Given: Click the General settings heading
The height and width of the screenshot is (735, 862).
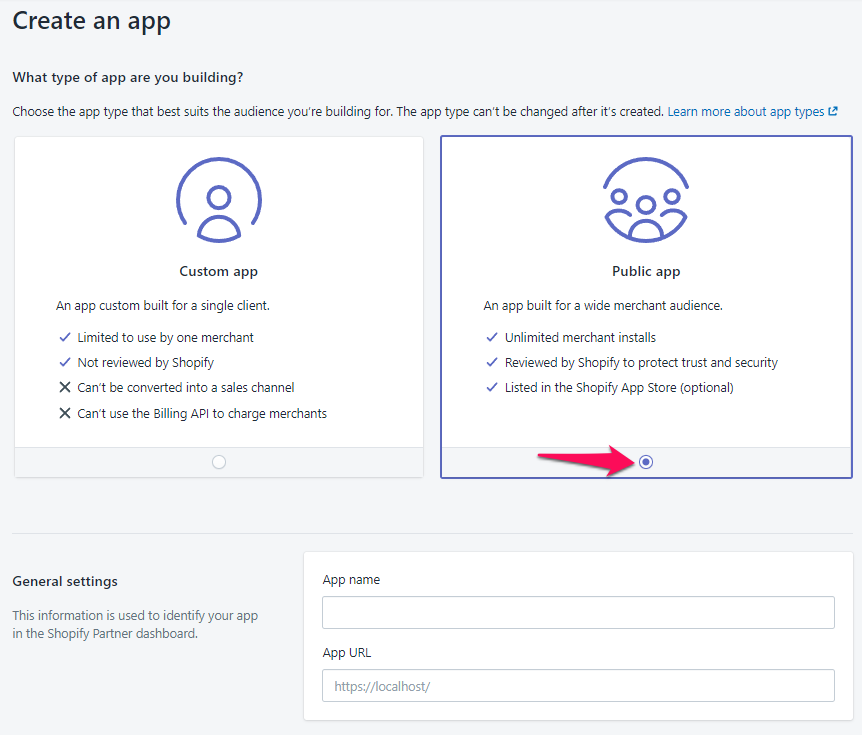Looking at the screenshot, I should (65, 582).
